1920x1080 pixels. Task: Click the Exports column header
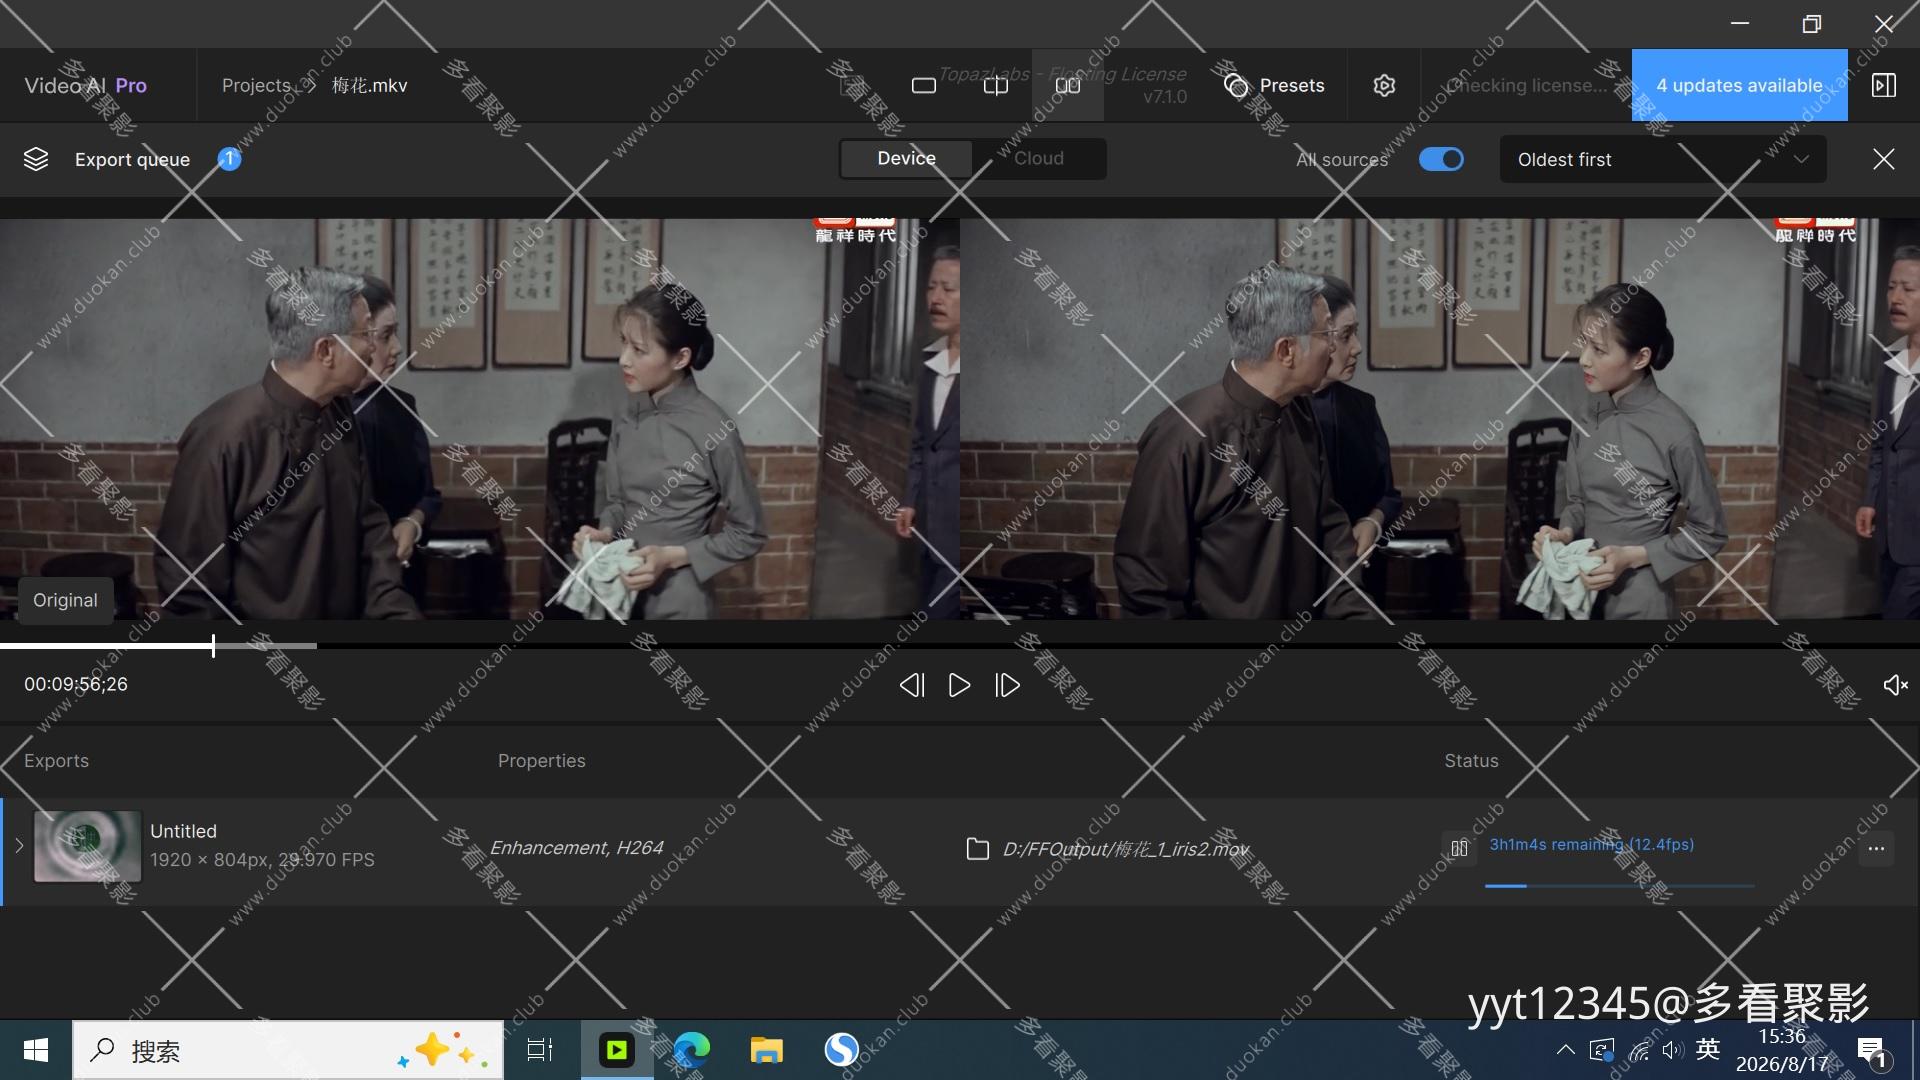(56, 761)
